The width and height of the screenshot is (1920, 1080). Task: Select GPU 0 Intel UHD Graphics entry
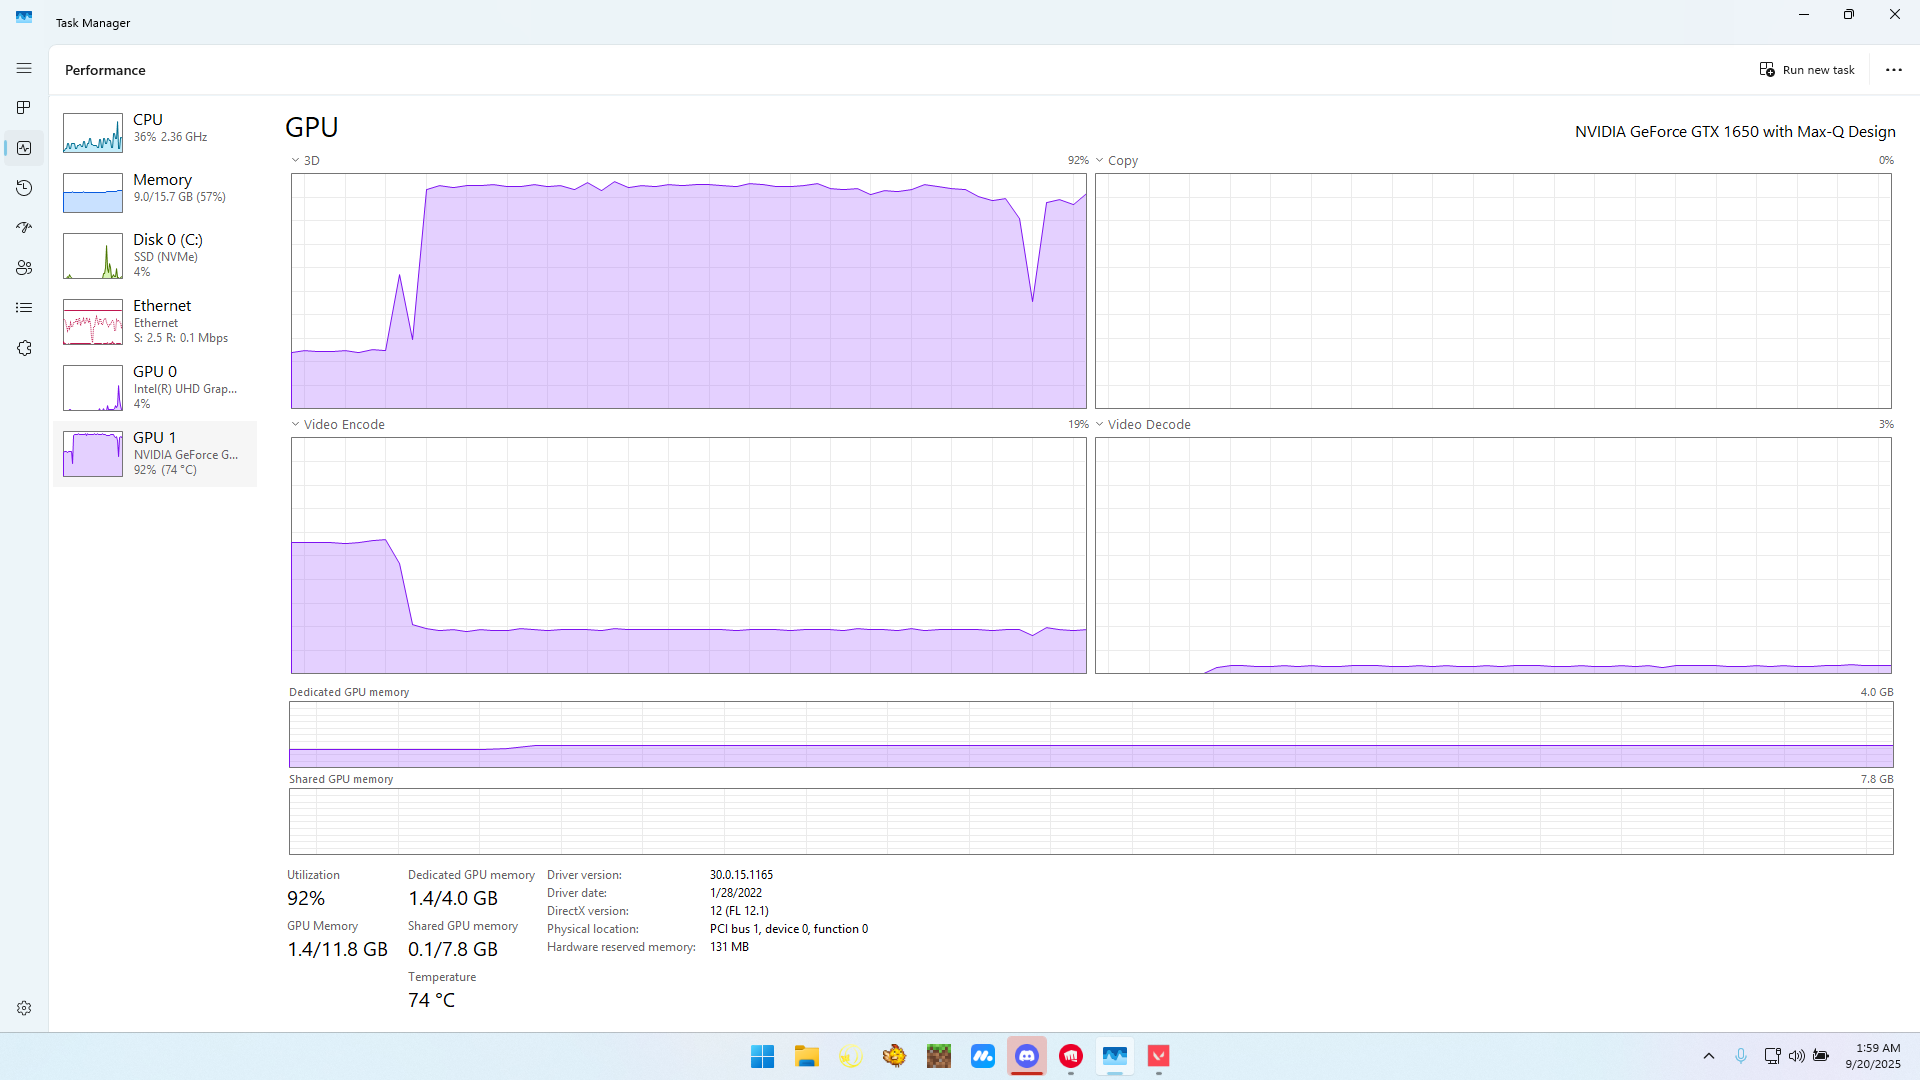coord(155,387)
